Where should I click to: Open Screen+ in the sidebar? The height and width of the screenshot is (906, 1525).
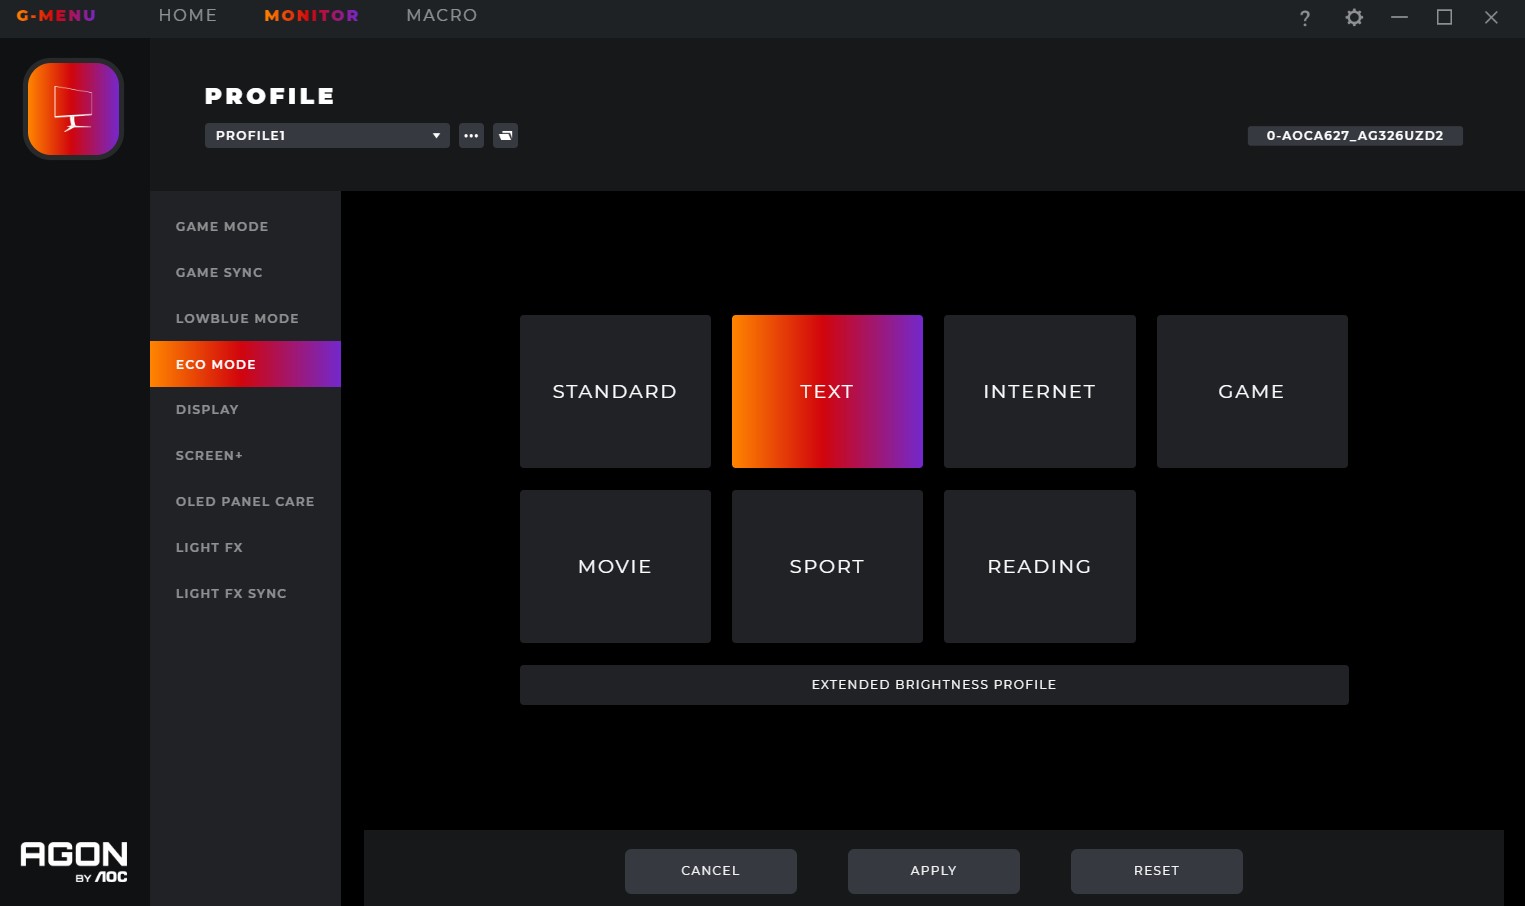245,455
